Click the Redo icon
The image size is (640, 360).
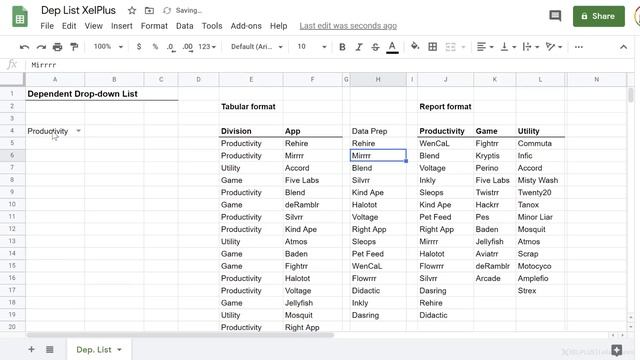tap(41, 47)
